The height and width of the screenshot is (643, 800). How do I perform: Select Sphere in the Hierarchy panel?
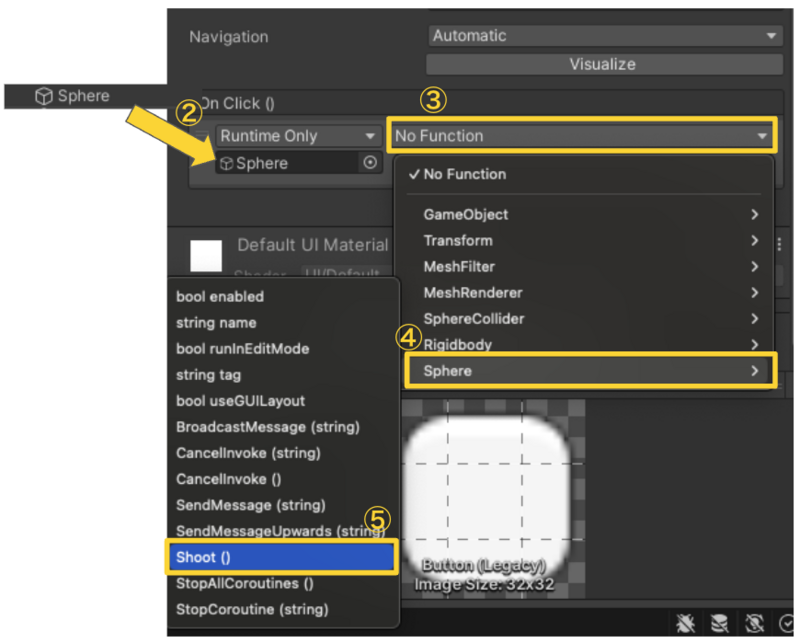[82, 96]
